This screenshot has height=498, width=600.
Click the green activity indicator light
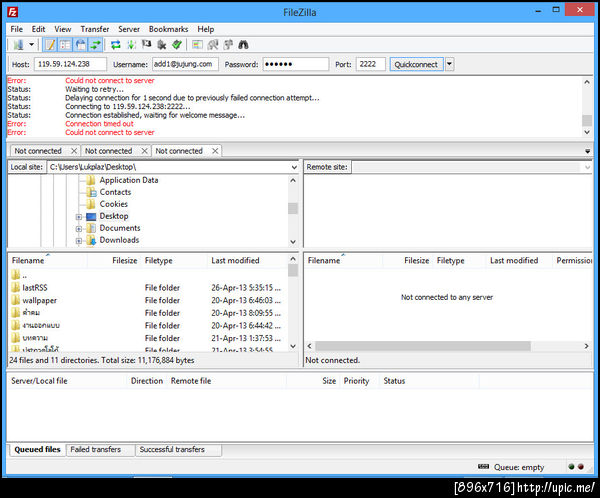(x=571, y=467)
